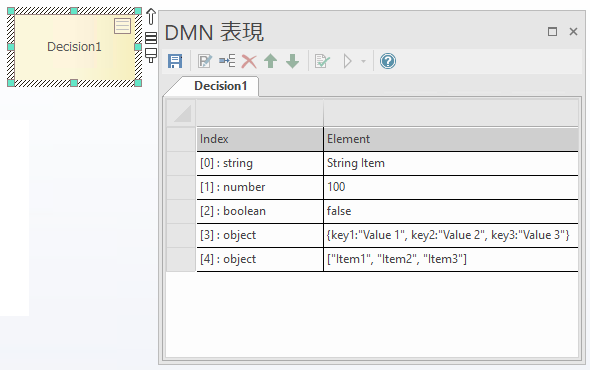Select the Decision1 element on the diagram

click(x=75, y=47)
